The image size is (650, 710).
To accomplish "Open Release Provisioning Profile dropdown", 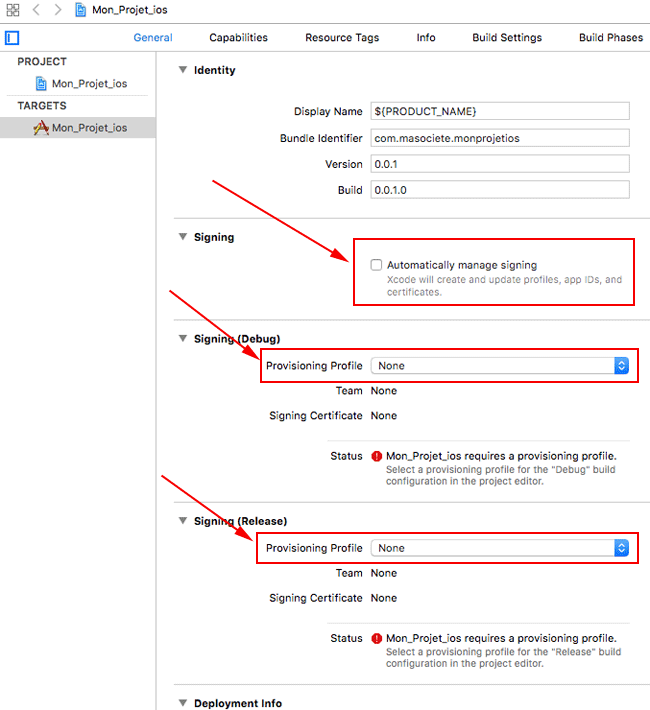I will pyautogui.click(x=500, y=548).
